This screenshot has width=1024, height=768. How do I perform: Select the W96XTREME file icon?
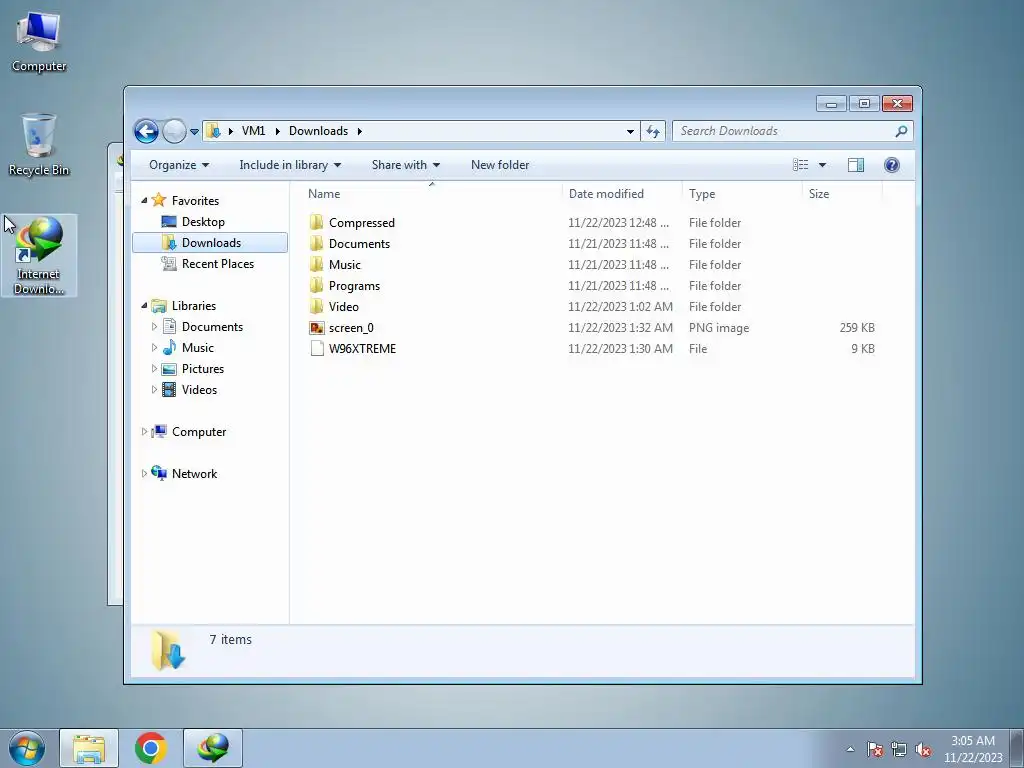coord(317,349)
